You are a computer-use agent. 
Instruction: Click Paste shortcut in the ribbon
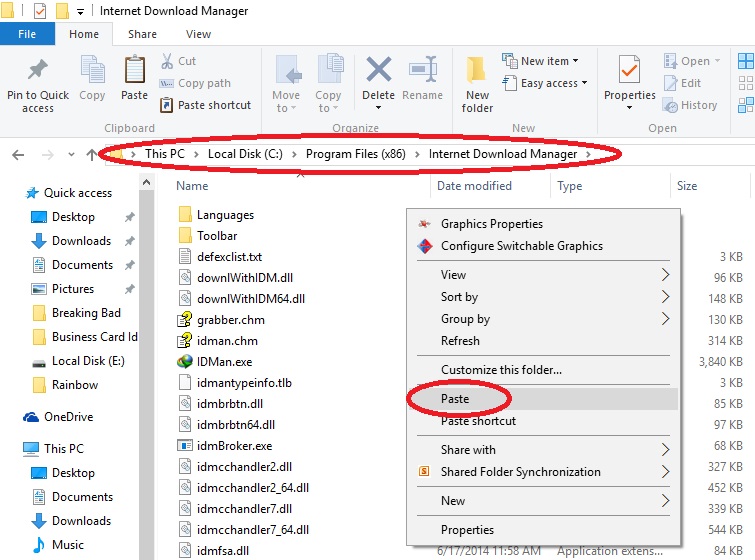(x=206, y=105)
